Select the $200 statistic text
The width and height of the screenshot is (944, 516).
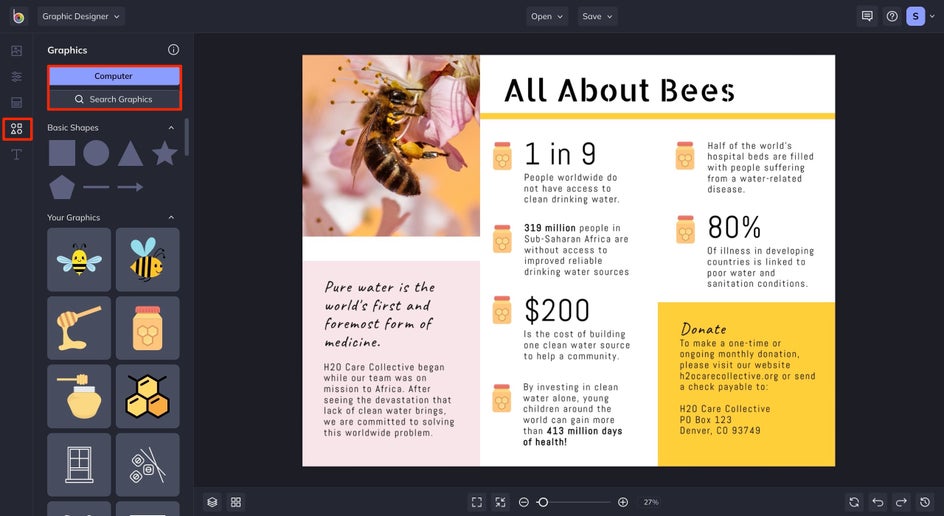(x=557, y=310)
